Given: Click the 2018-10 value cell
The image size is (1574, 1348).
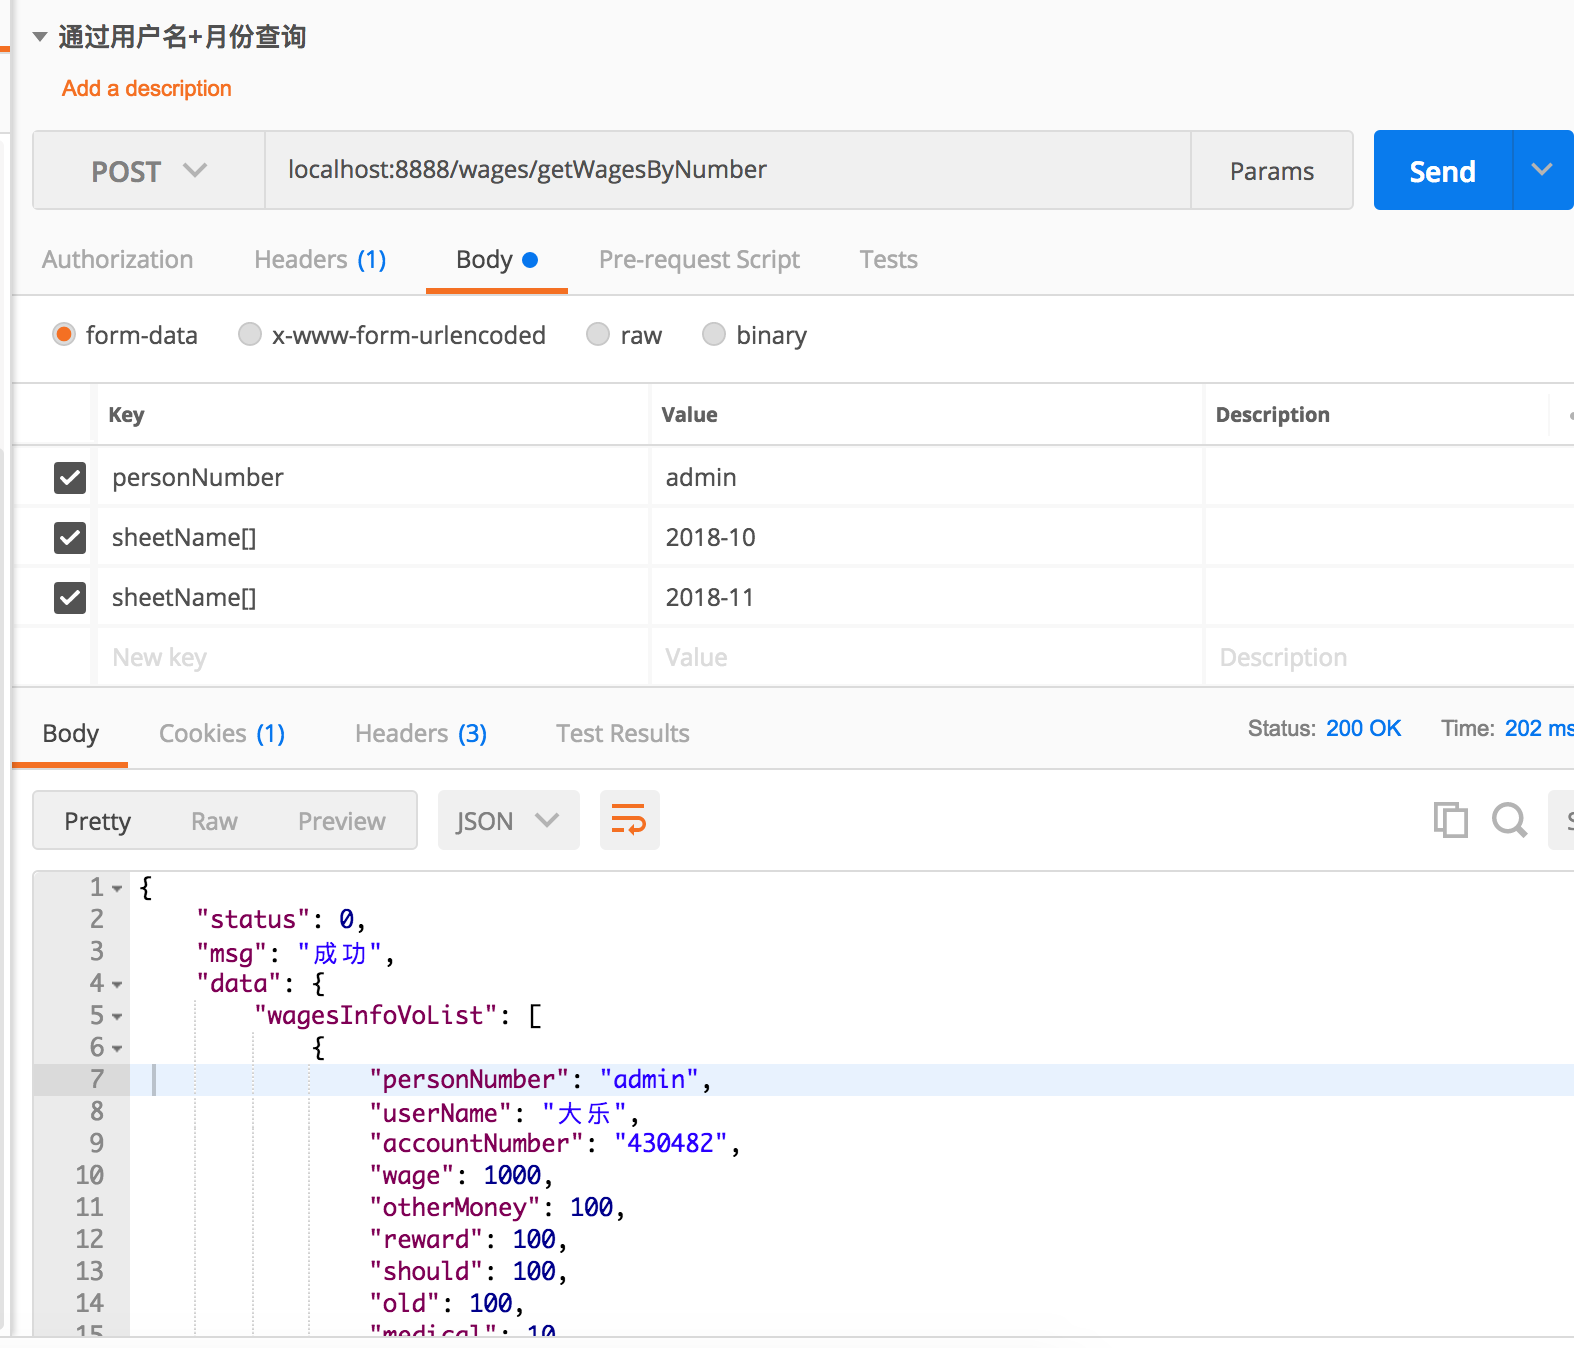Looking at the screenshot, I should [927, 537].
